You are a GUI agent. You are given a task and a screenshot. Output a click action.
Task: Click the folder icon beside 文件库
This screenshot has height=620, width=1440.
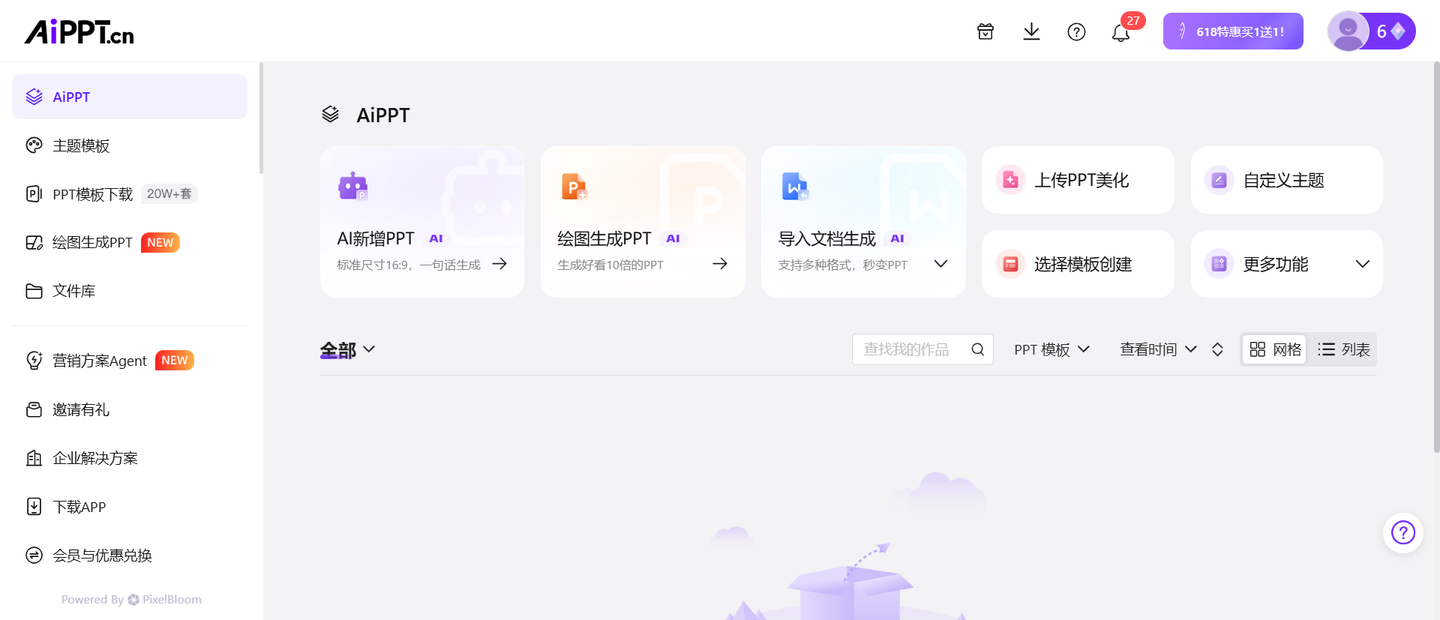coord(34,291)
